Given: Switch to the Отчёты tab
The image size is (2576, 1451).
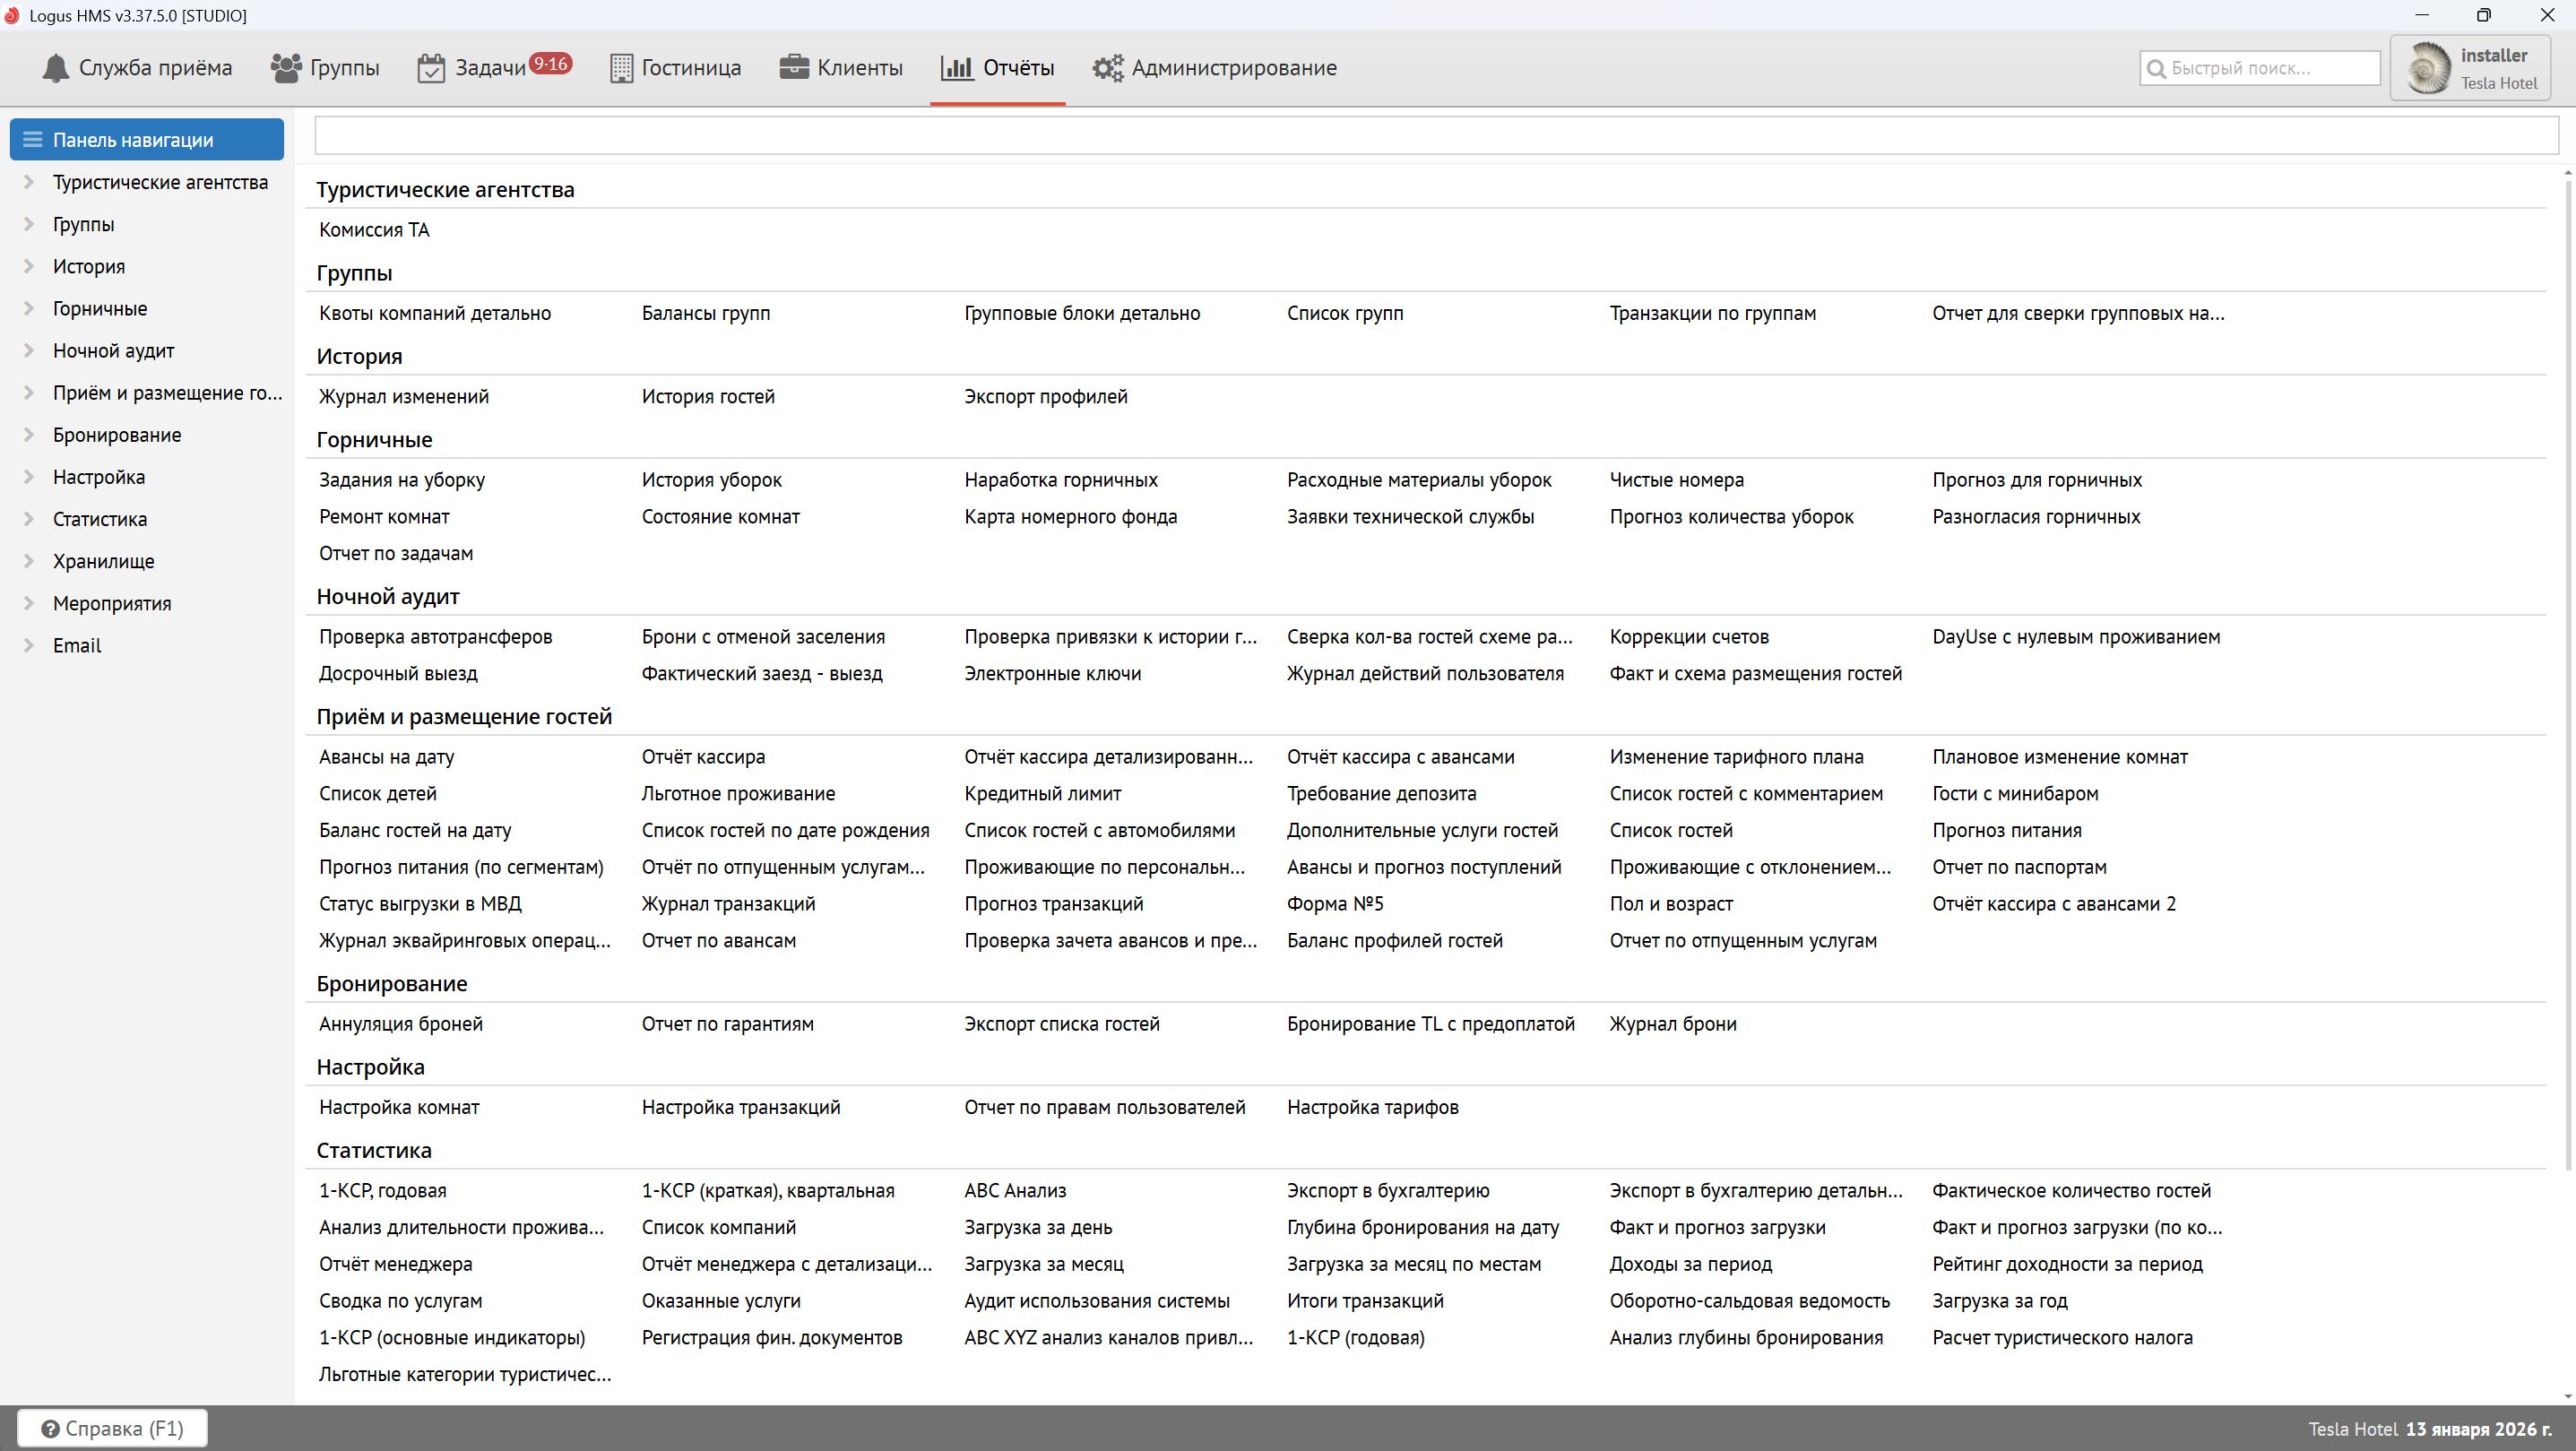Looking at the screenshot, I should pos(997,68).
